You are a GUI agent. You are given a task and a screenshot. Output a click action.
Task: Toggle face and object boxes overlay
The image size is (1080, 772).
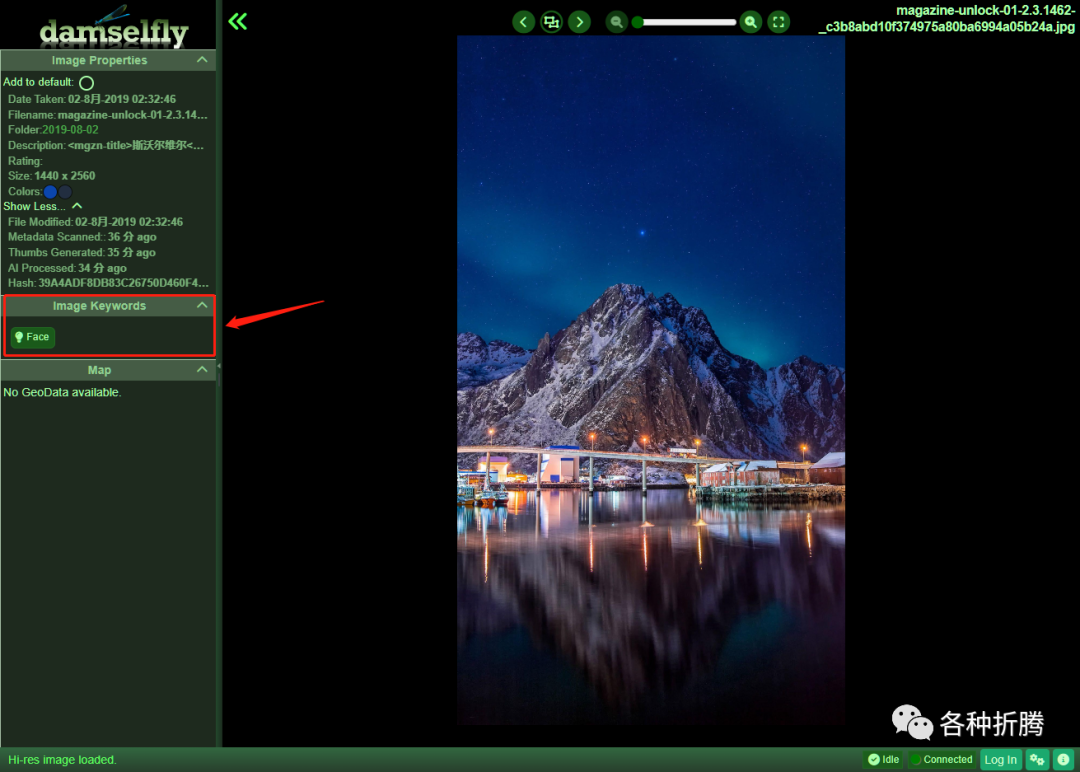(x=552, y=22)
